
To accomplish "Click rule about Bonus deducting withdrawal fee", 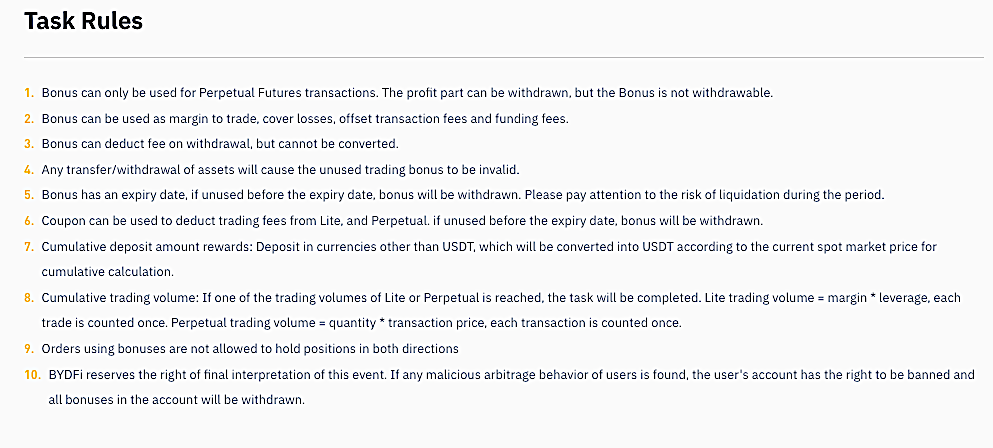I will tap(220, 144).
